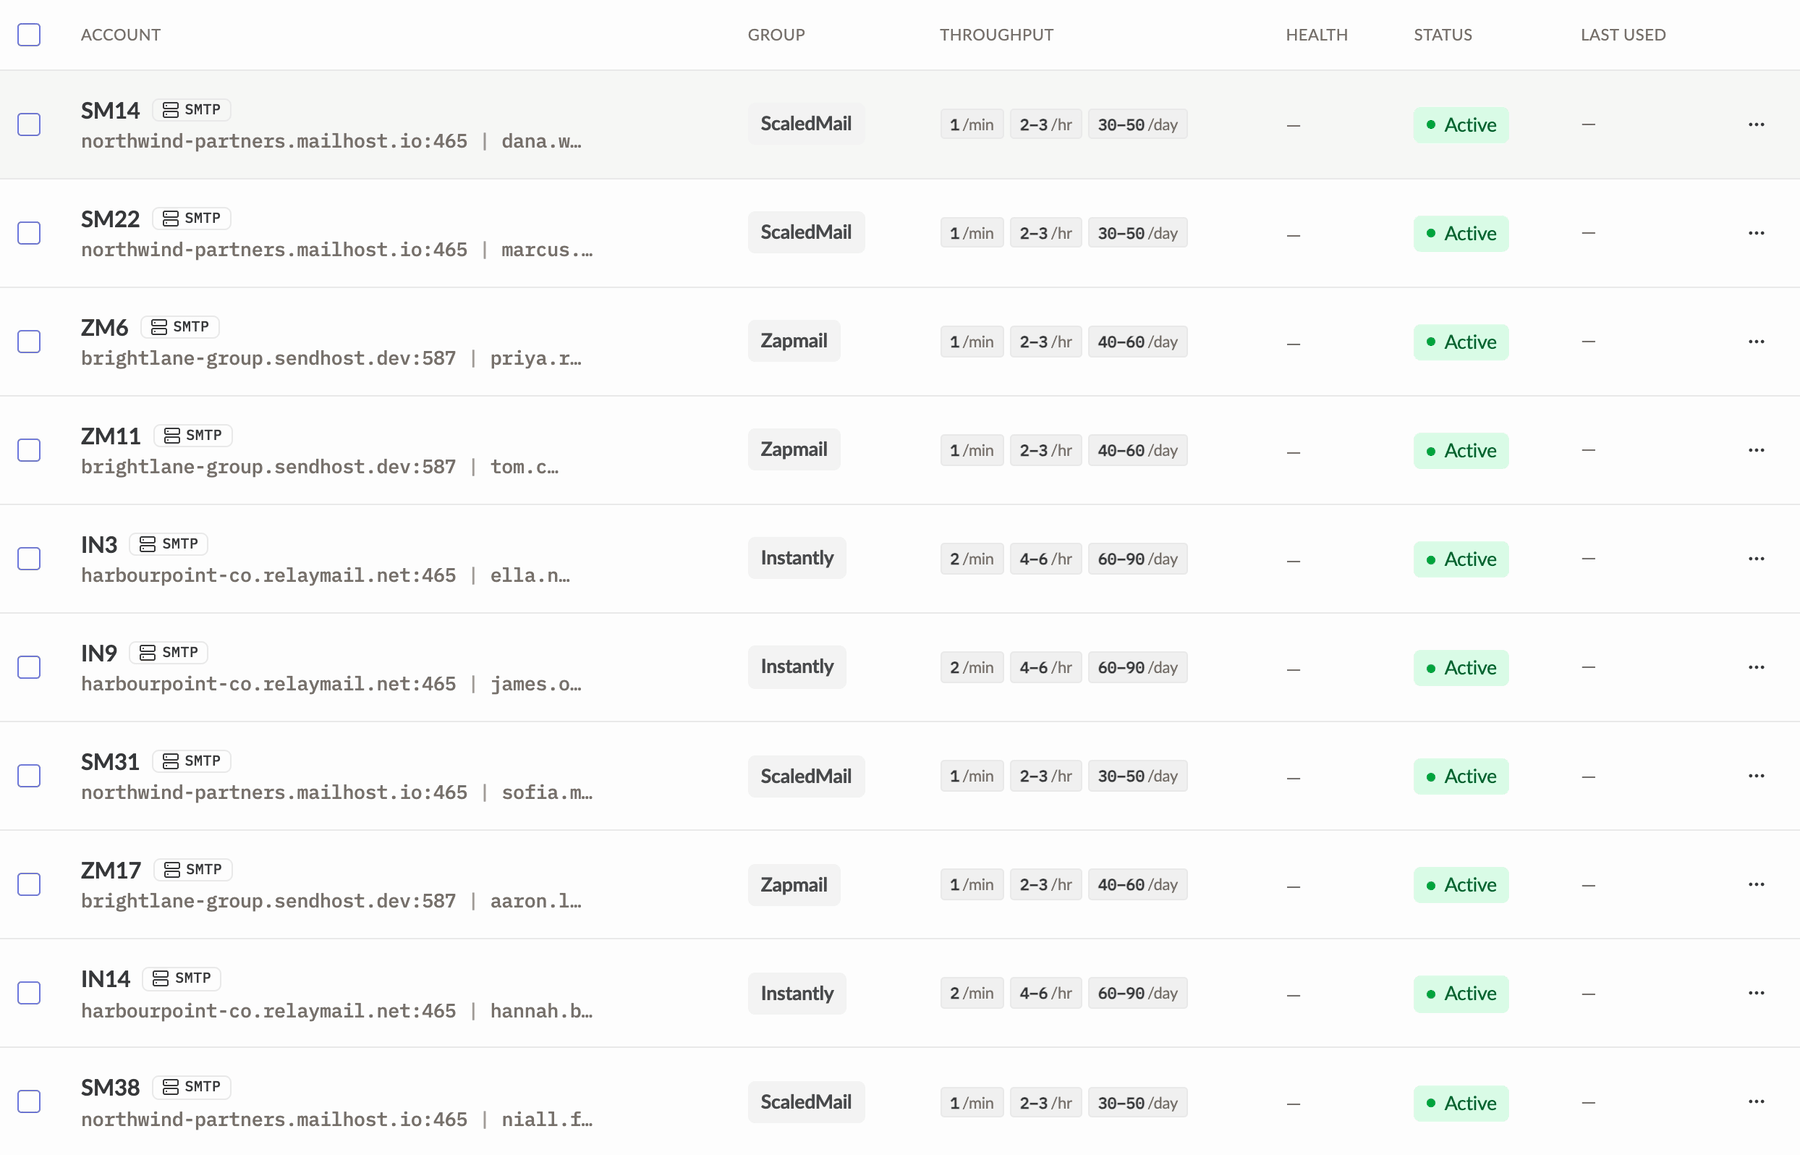The height and width of the screenshot is (1155, 1800).
Task: Click the ACCOUNT column header
Action: pos(121,35)
